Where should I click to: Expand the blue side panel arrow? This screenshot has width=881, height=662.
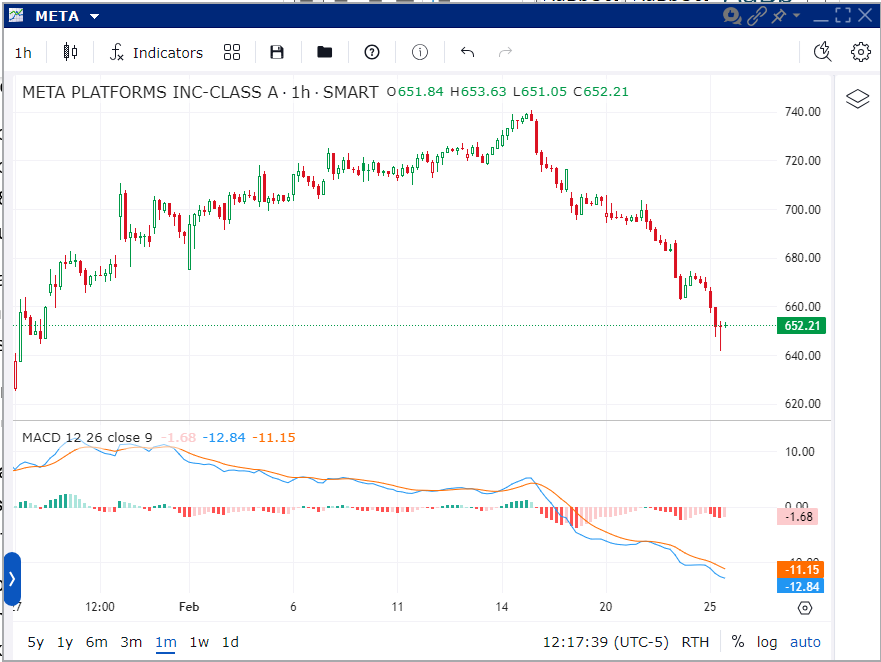click(x=12, y=578)
